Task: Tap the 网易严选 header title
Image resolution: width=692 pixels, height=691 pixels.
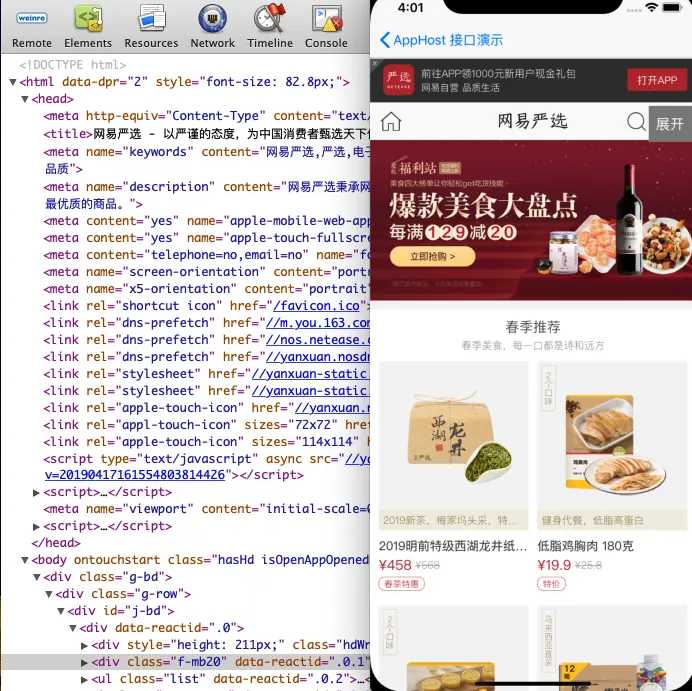Action: point(533,121)
